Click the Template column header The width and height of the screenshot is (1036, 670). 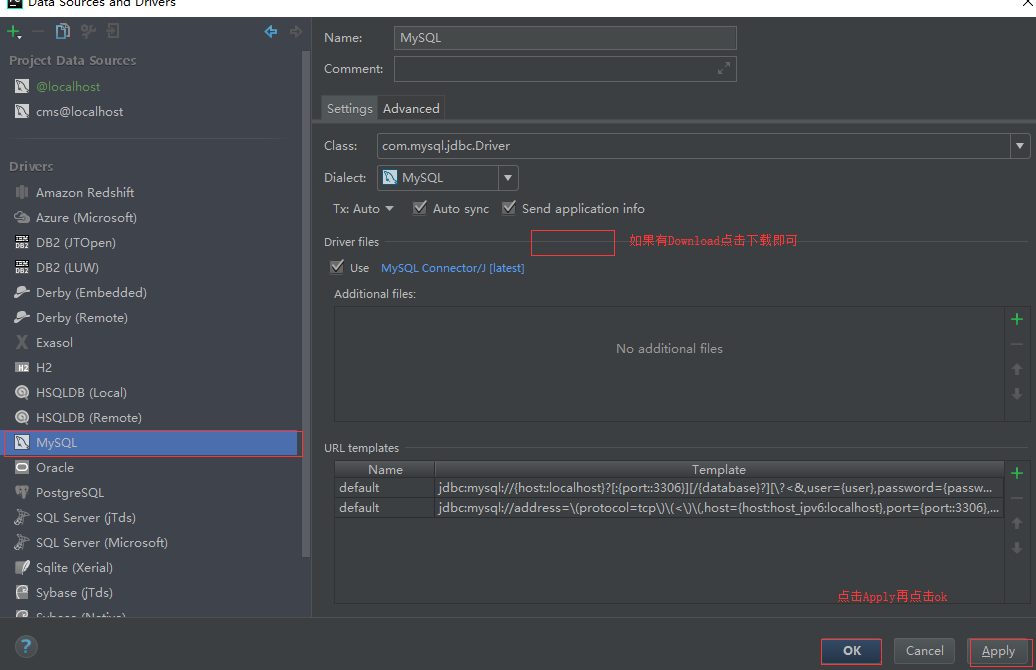tap(719, 470)
